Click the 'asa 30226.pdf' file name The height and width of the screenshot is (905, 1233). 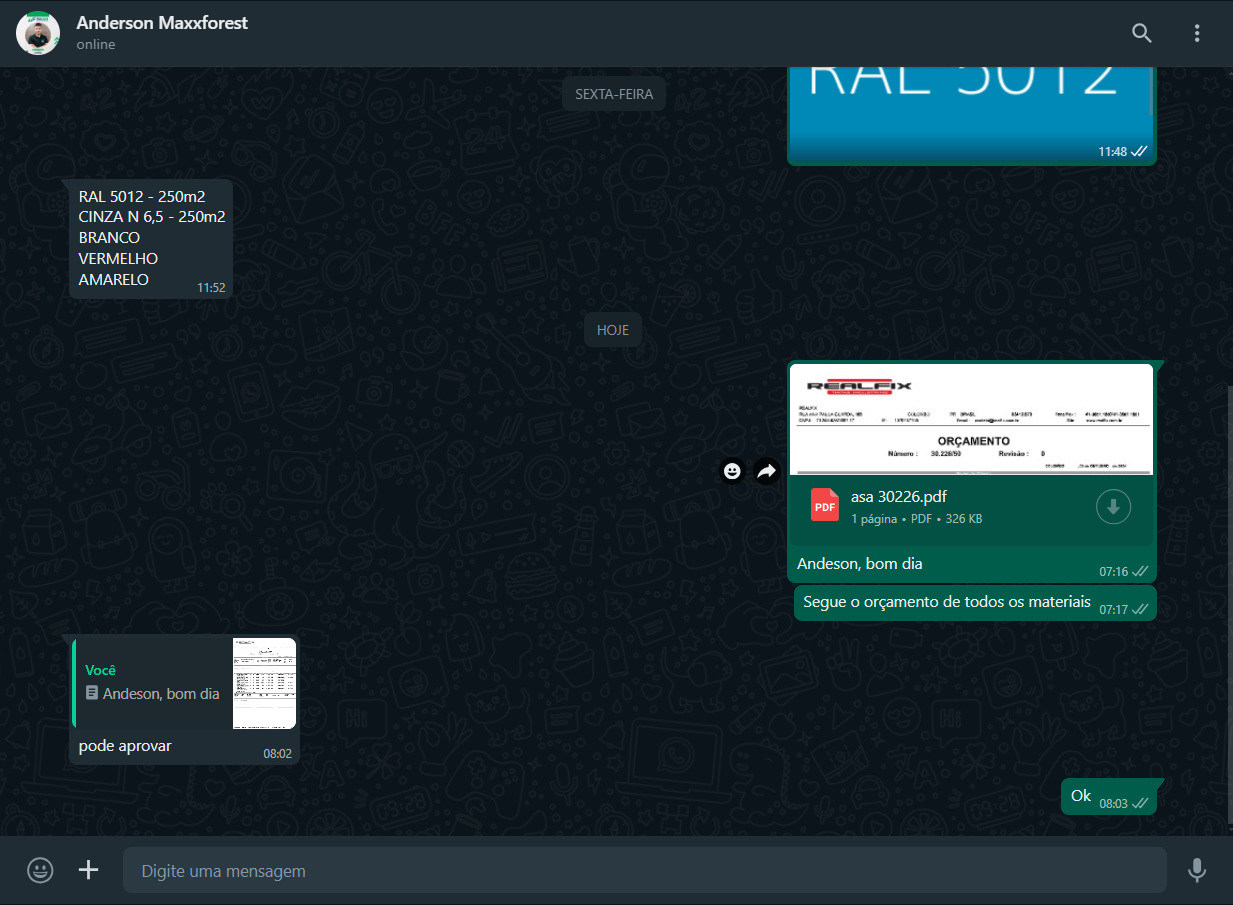[898, 497]
